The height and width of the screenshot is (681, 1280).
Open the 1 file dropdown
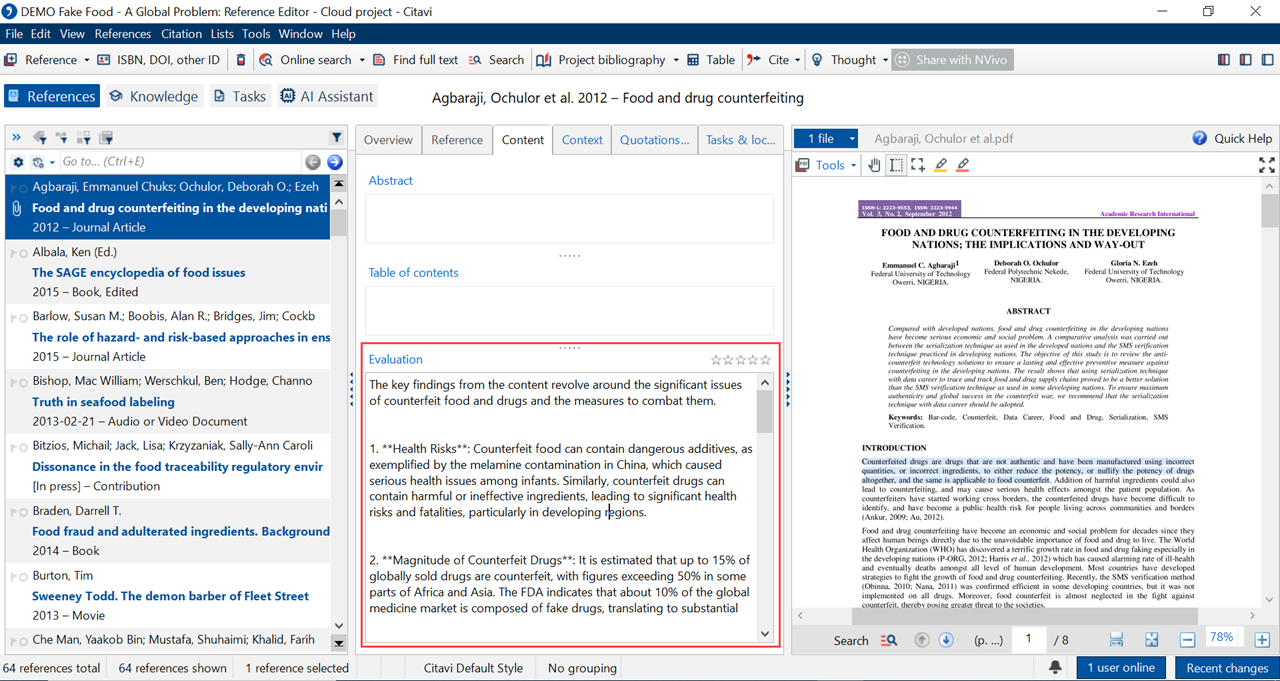pyautogui.click(x=852, y=139)
